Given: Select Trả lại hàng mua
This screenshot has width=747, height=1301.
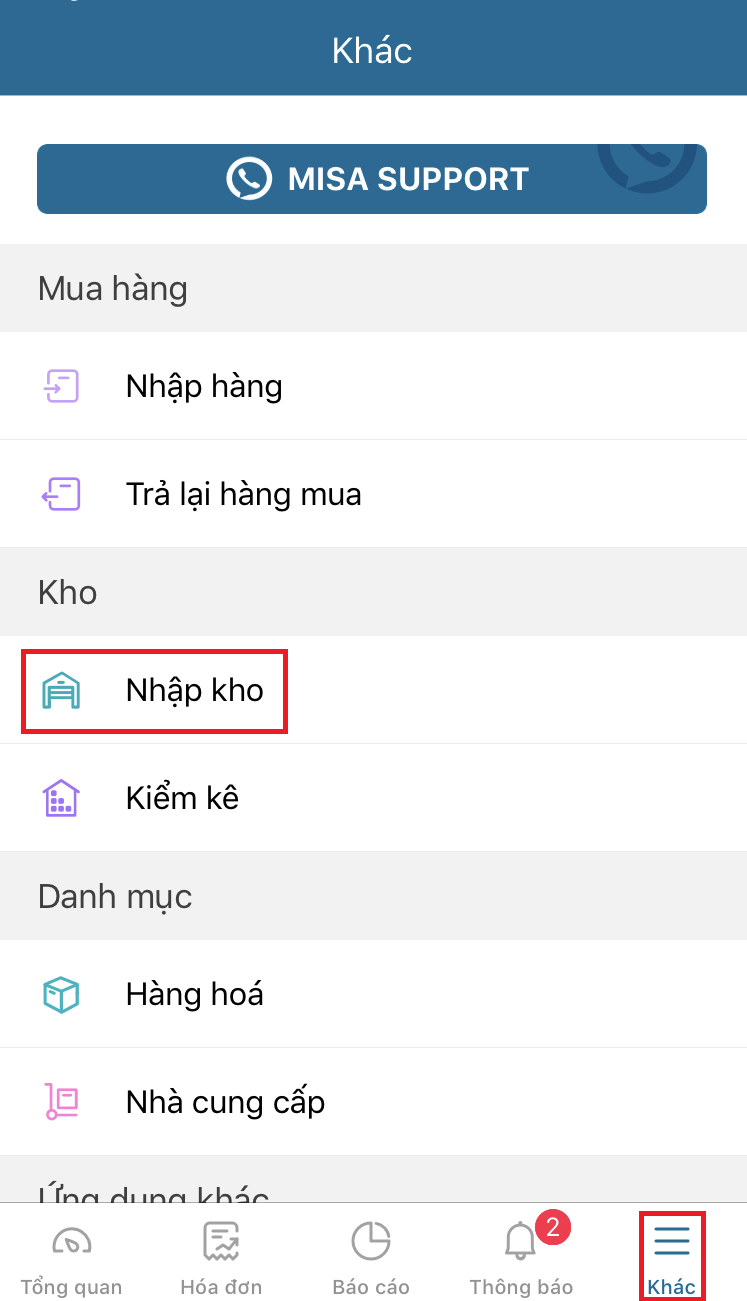Looking at the screenshot, I should pyautogui.click(x=243, y=494).
